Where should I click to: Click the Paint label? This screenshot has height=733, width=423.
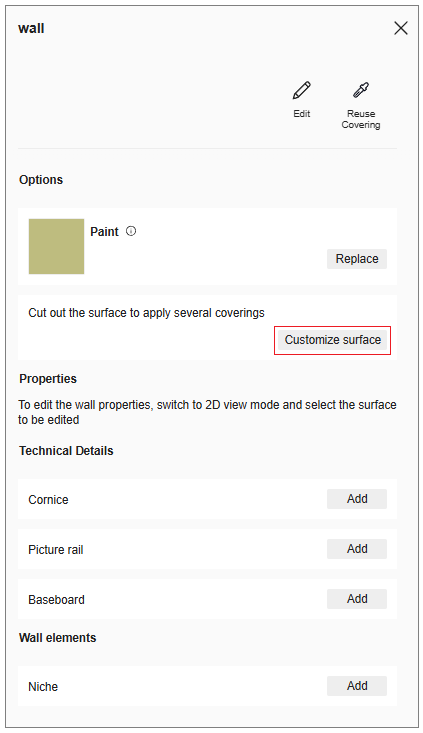click(x=105, y=231)
